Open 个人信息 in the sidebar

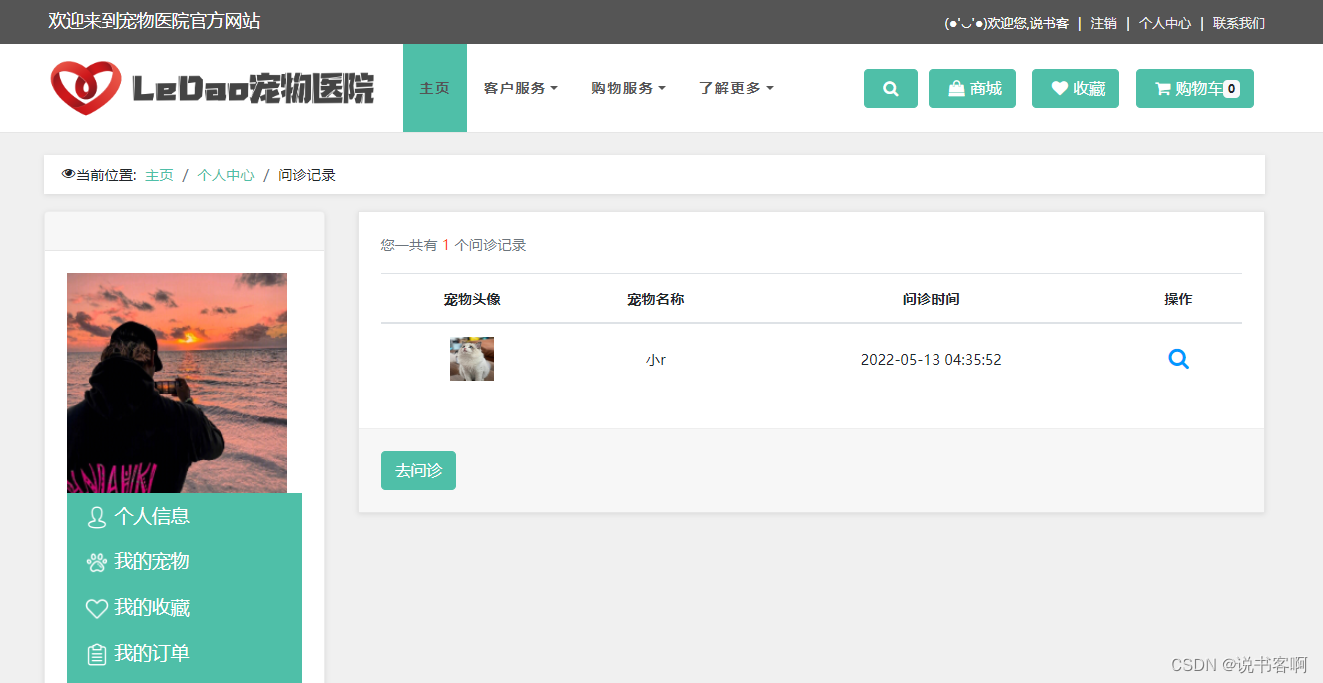(x=138, y=517)
